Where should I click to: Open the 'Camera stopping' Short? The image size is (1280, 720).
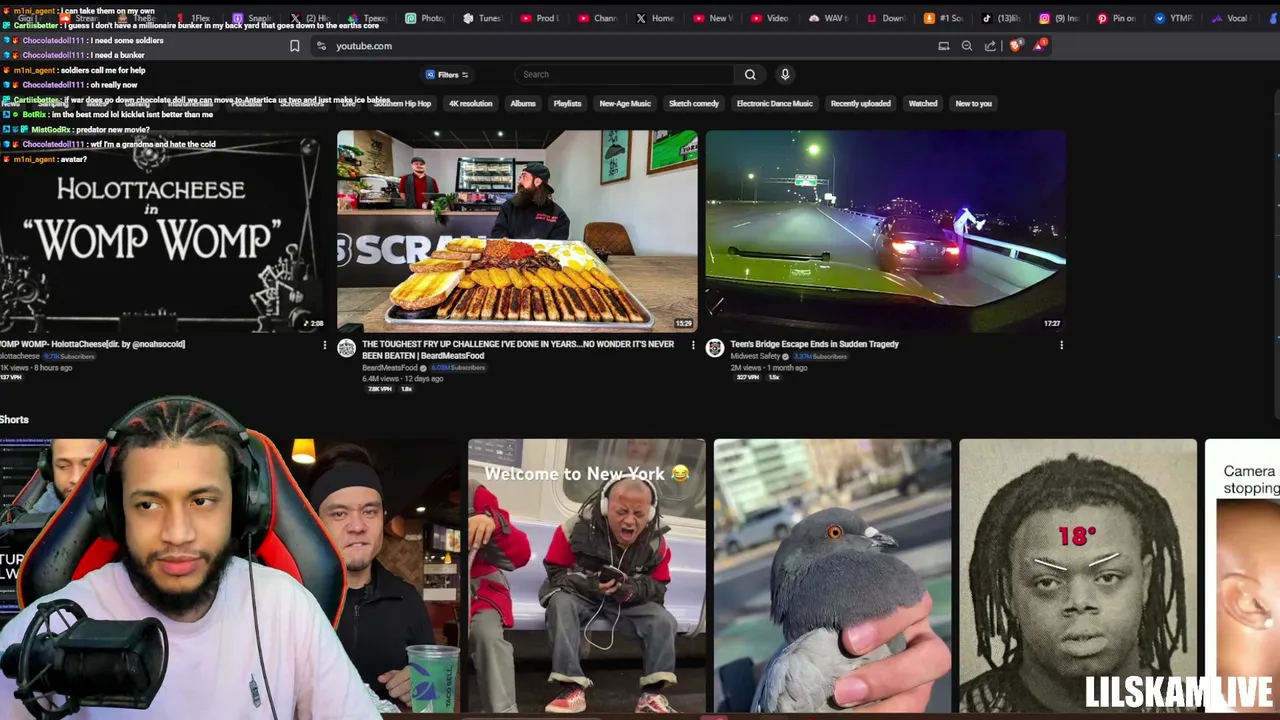tap(1243, 576)
